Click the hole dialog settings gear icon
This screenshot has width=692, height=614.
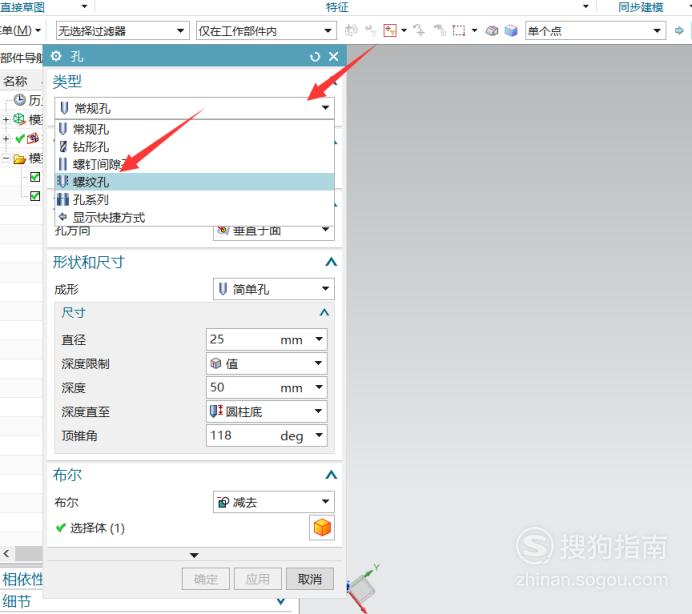click(56, 56)
